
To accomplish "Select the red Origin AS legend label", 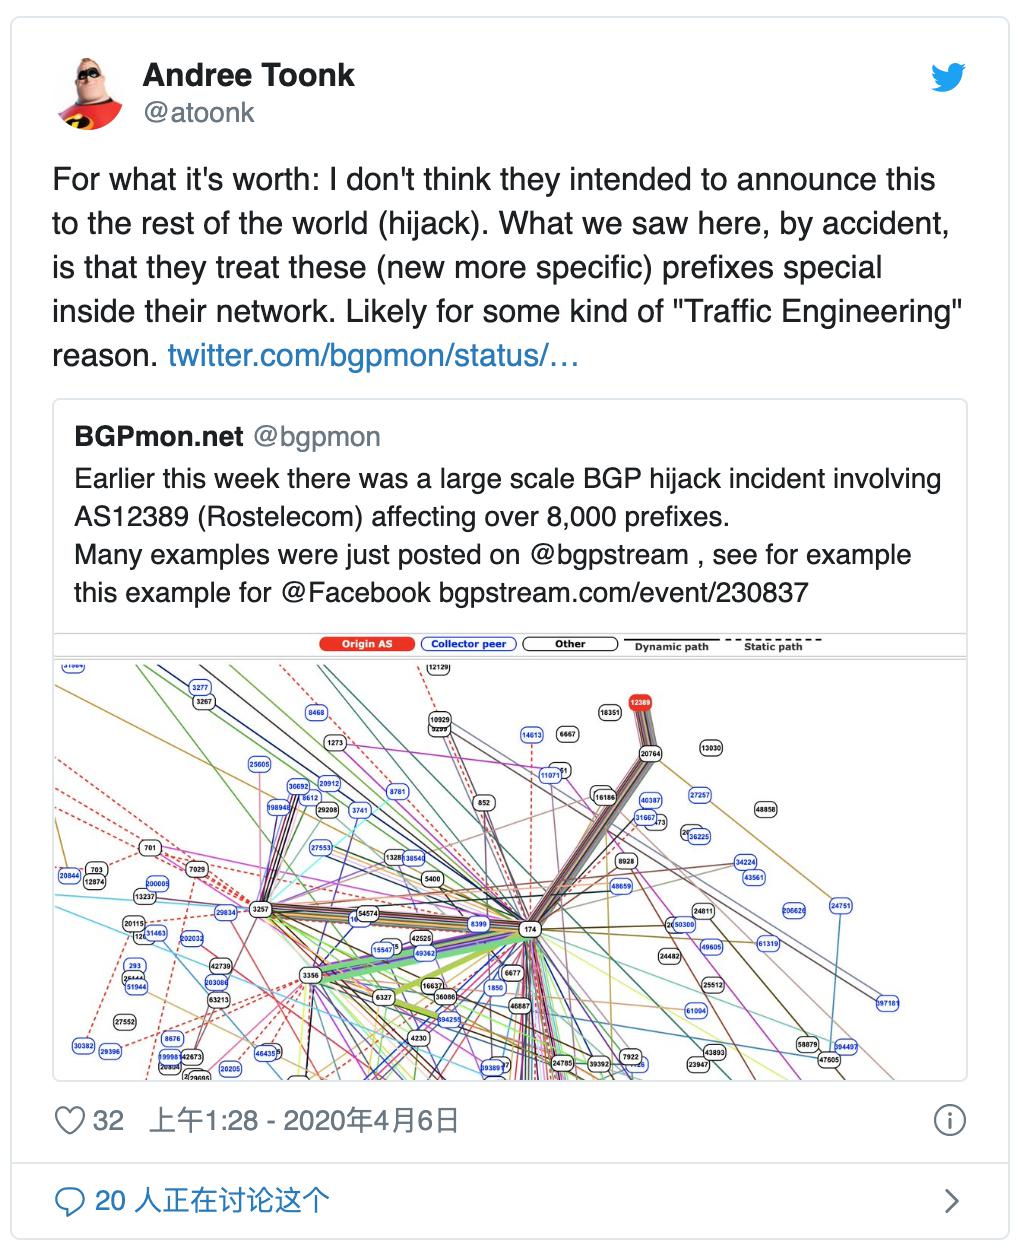I will pos(367,644).
